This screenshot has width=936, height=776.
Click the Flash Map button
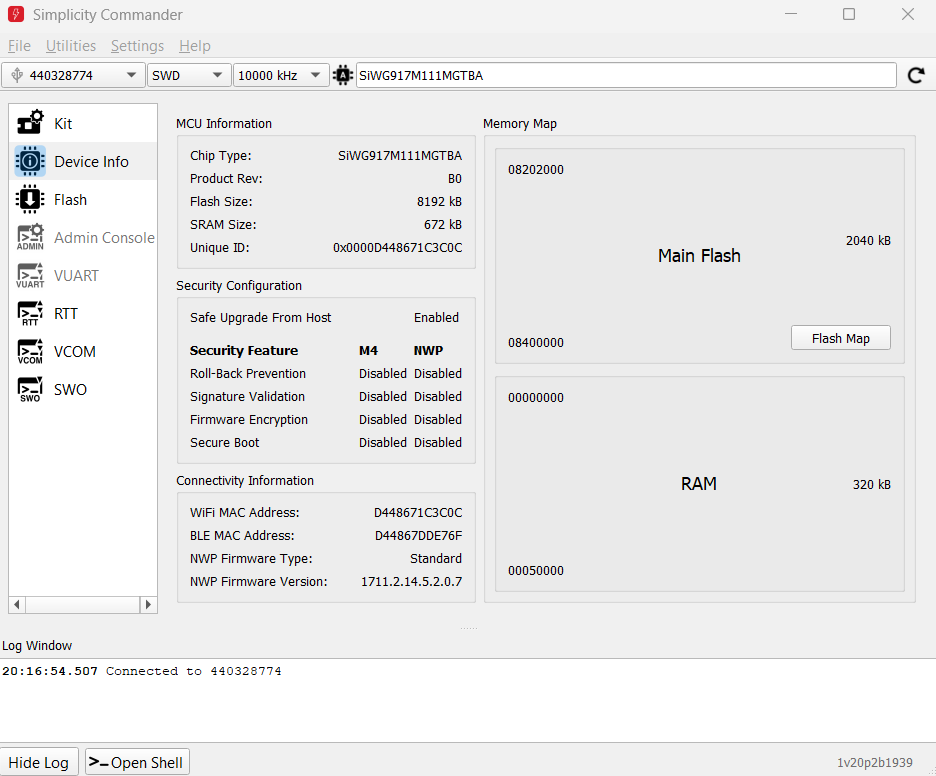[x=840, y=338]
